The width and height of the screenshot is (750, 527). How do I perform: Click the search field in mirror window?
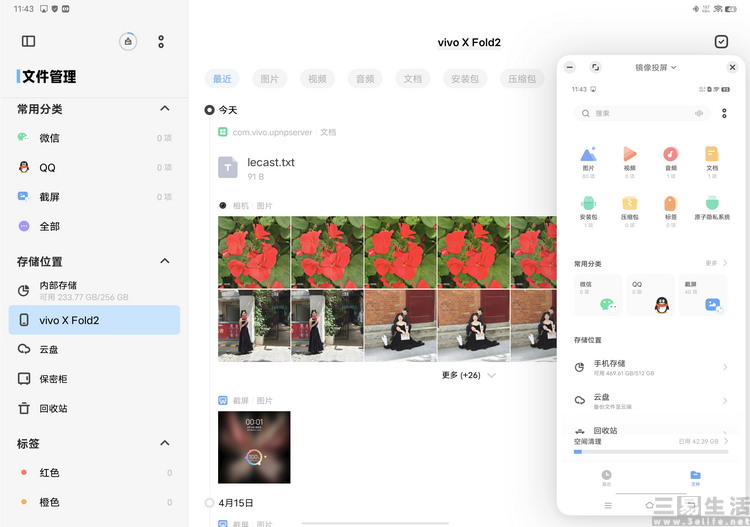click(x=642, y=113)
